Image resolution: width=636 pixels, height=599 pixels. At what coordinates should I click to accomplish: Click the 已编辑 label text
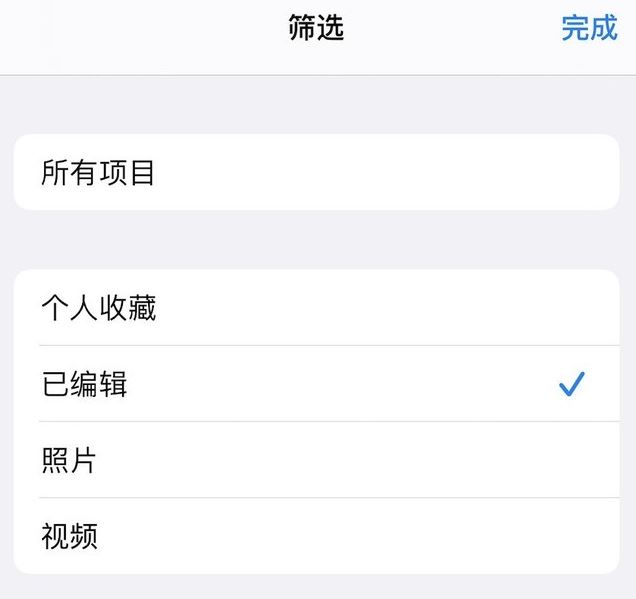pyautogui.click(x=84, y=384)
